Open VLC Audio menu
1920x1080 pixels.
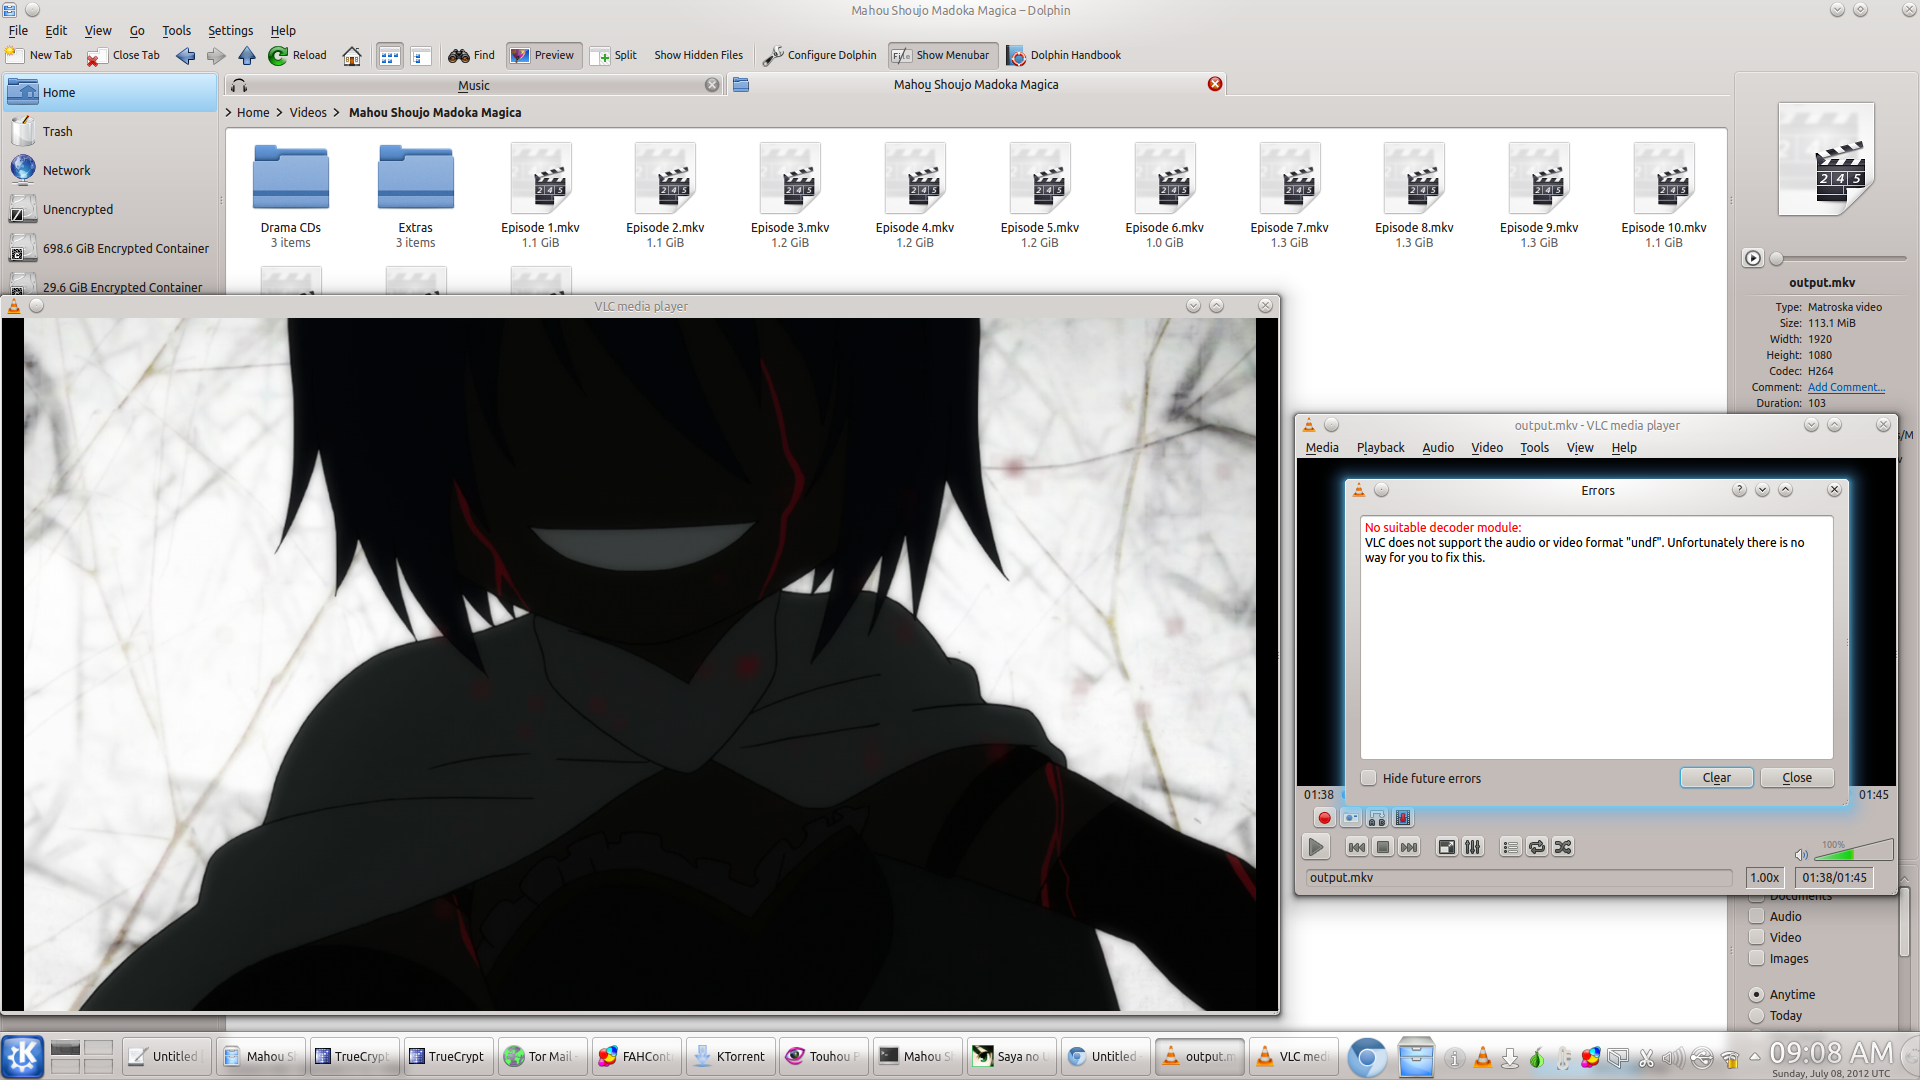(1438, 448)
